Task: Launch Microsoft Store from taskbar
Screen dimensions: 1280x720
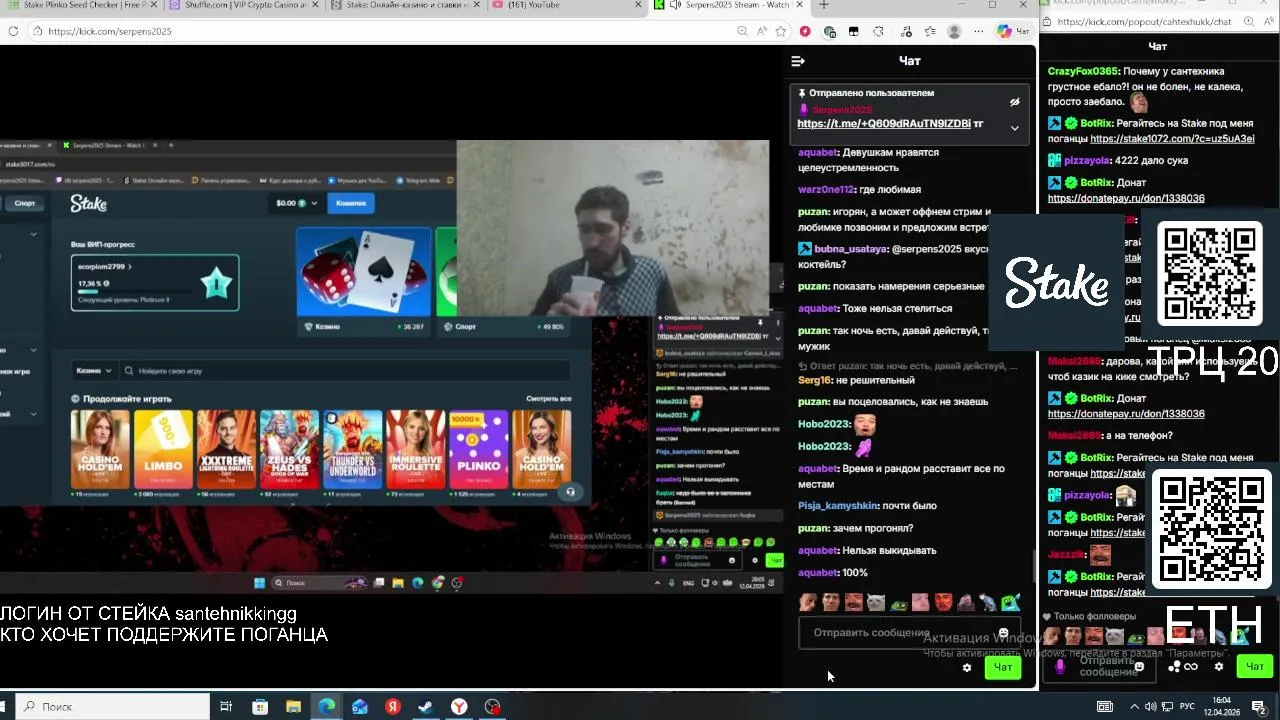Action: (260, 706)
